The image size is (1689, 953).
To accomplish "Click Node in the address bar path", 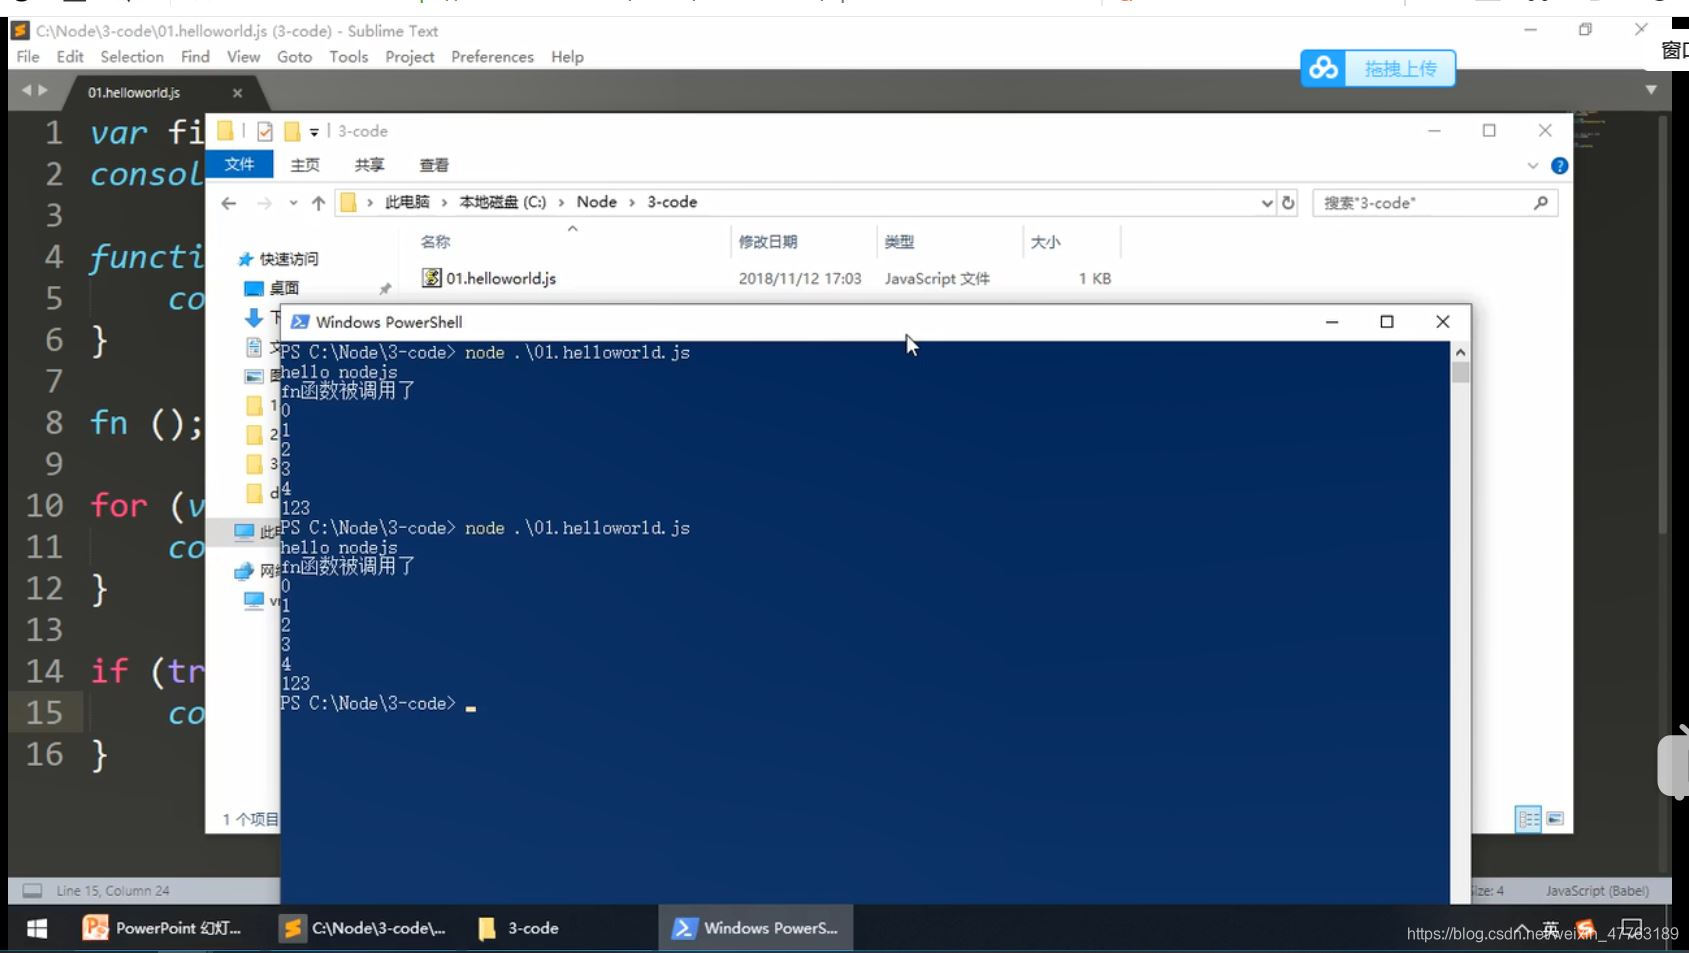I will pos(596,202).
